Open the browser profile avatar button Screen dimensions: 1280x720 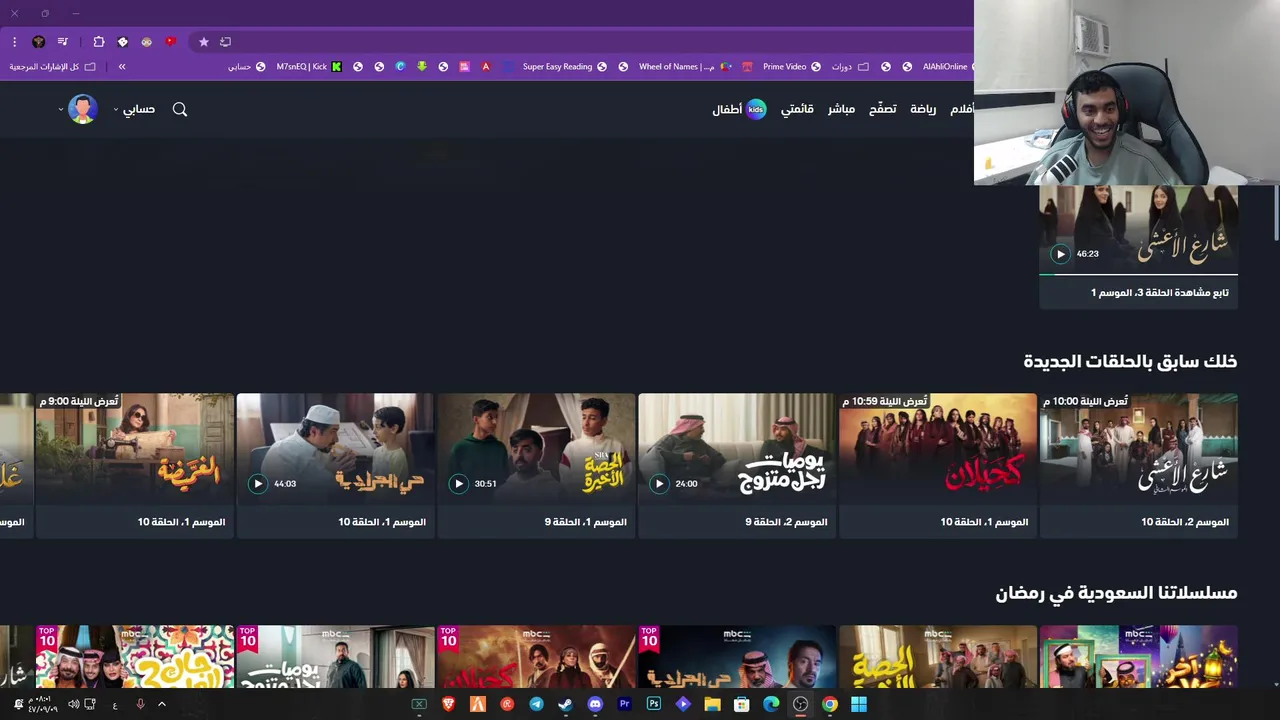tap(39, 42)
